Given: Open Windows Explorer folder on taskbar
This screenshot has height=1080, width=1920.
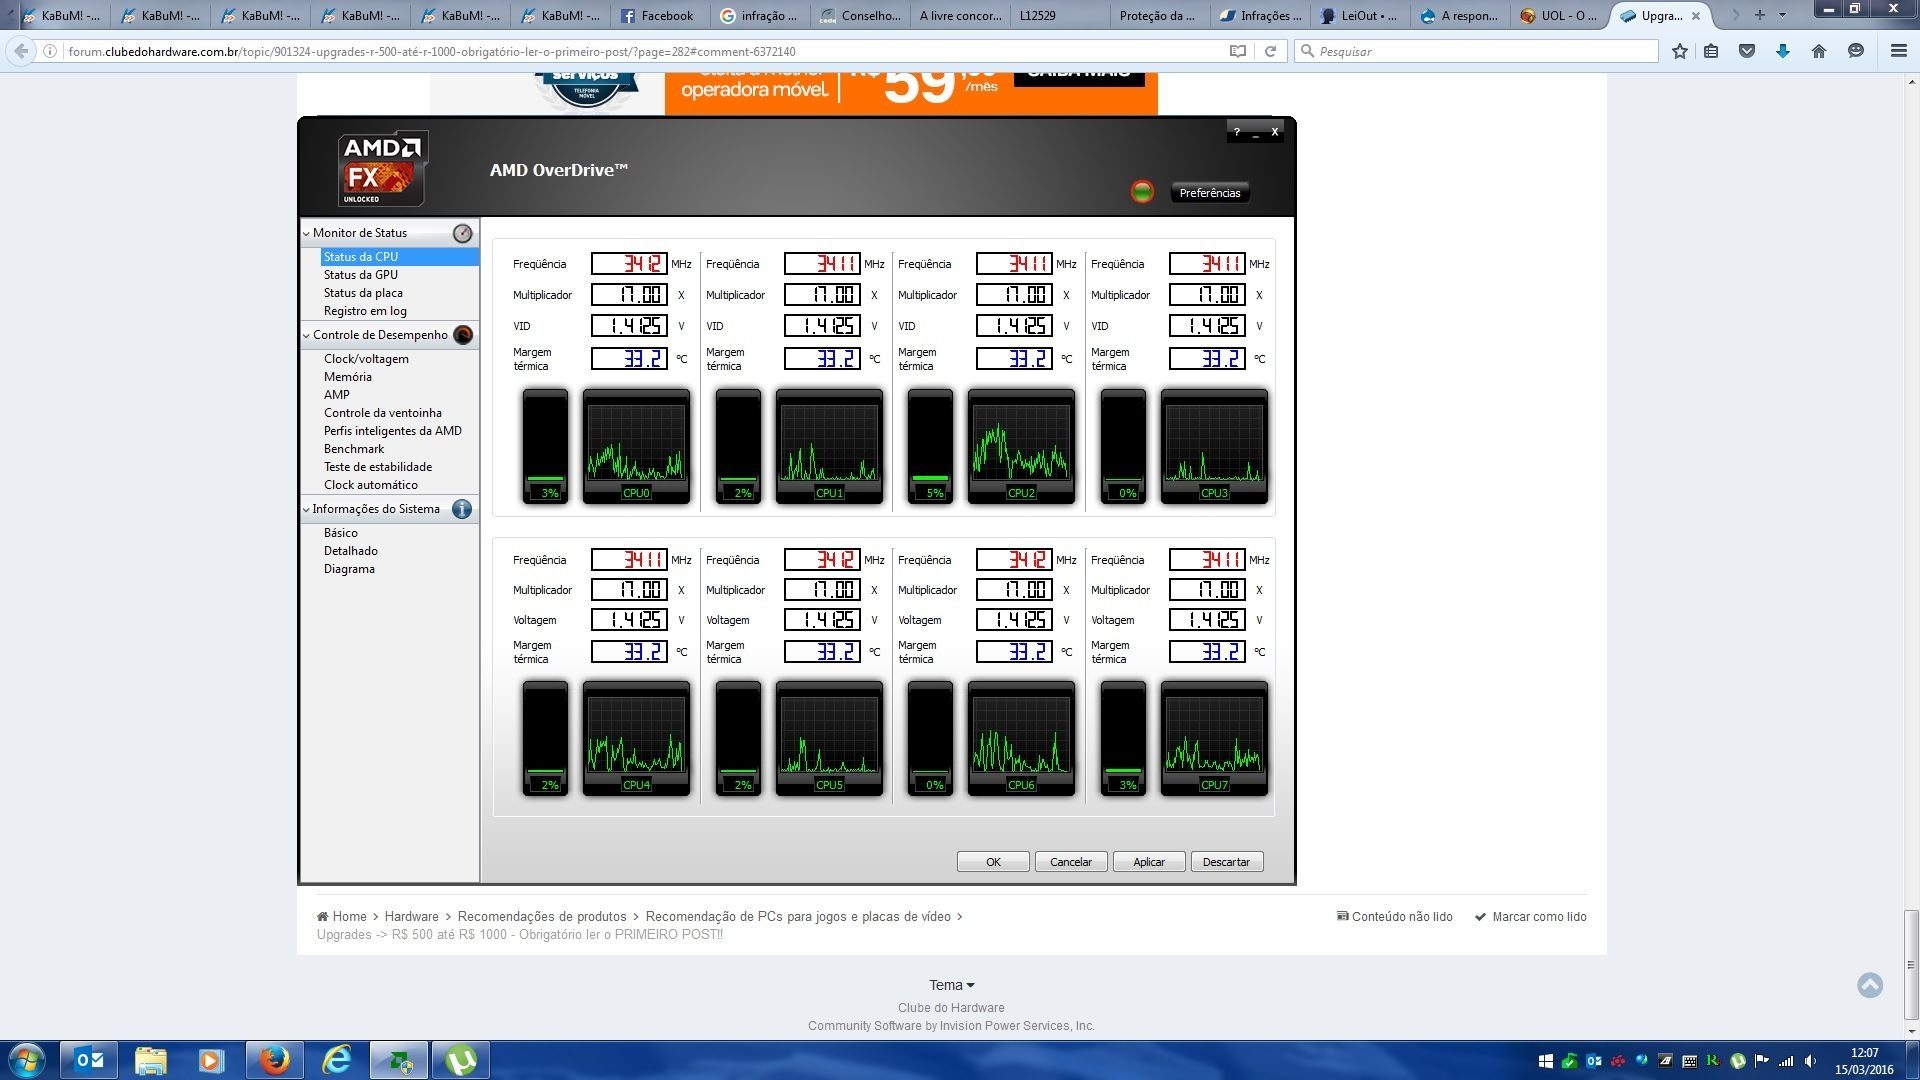Looking at the screenshot, I should pos(151,1060).
